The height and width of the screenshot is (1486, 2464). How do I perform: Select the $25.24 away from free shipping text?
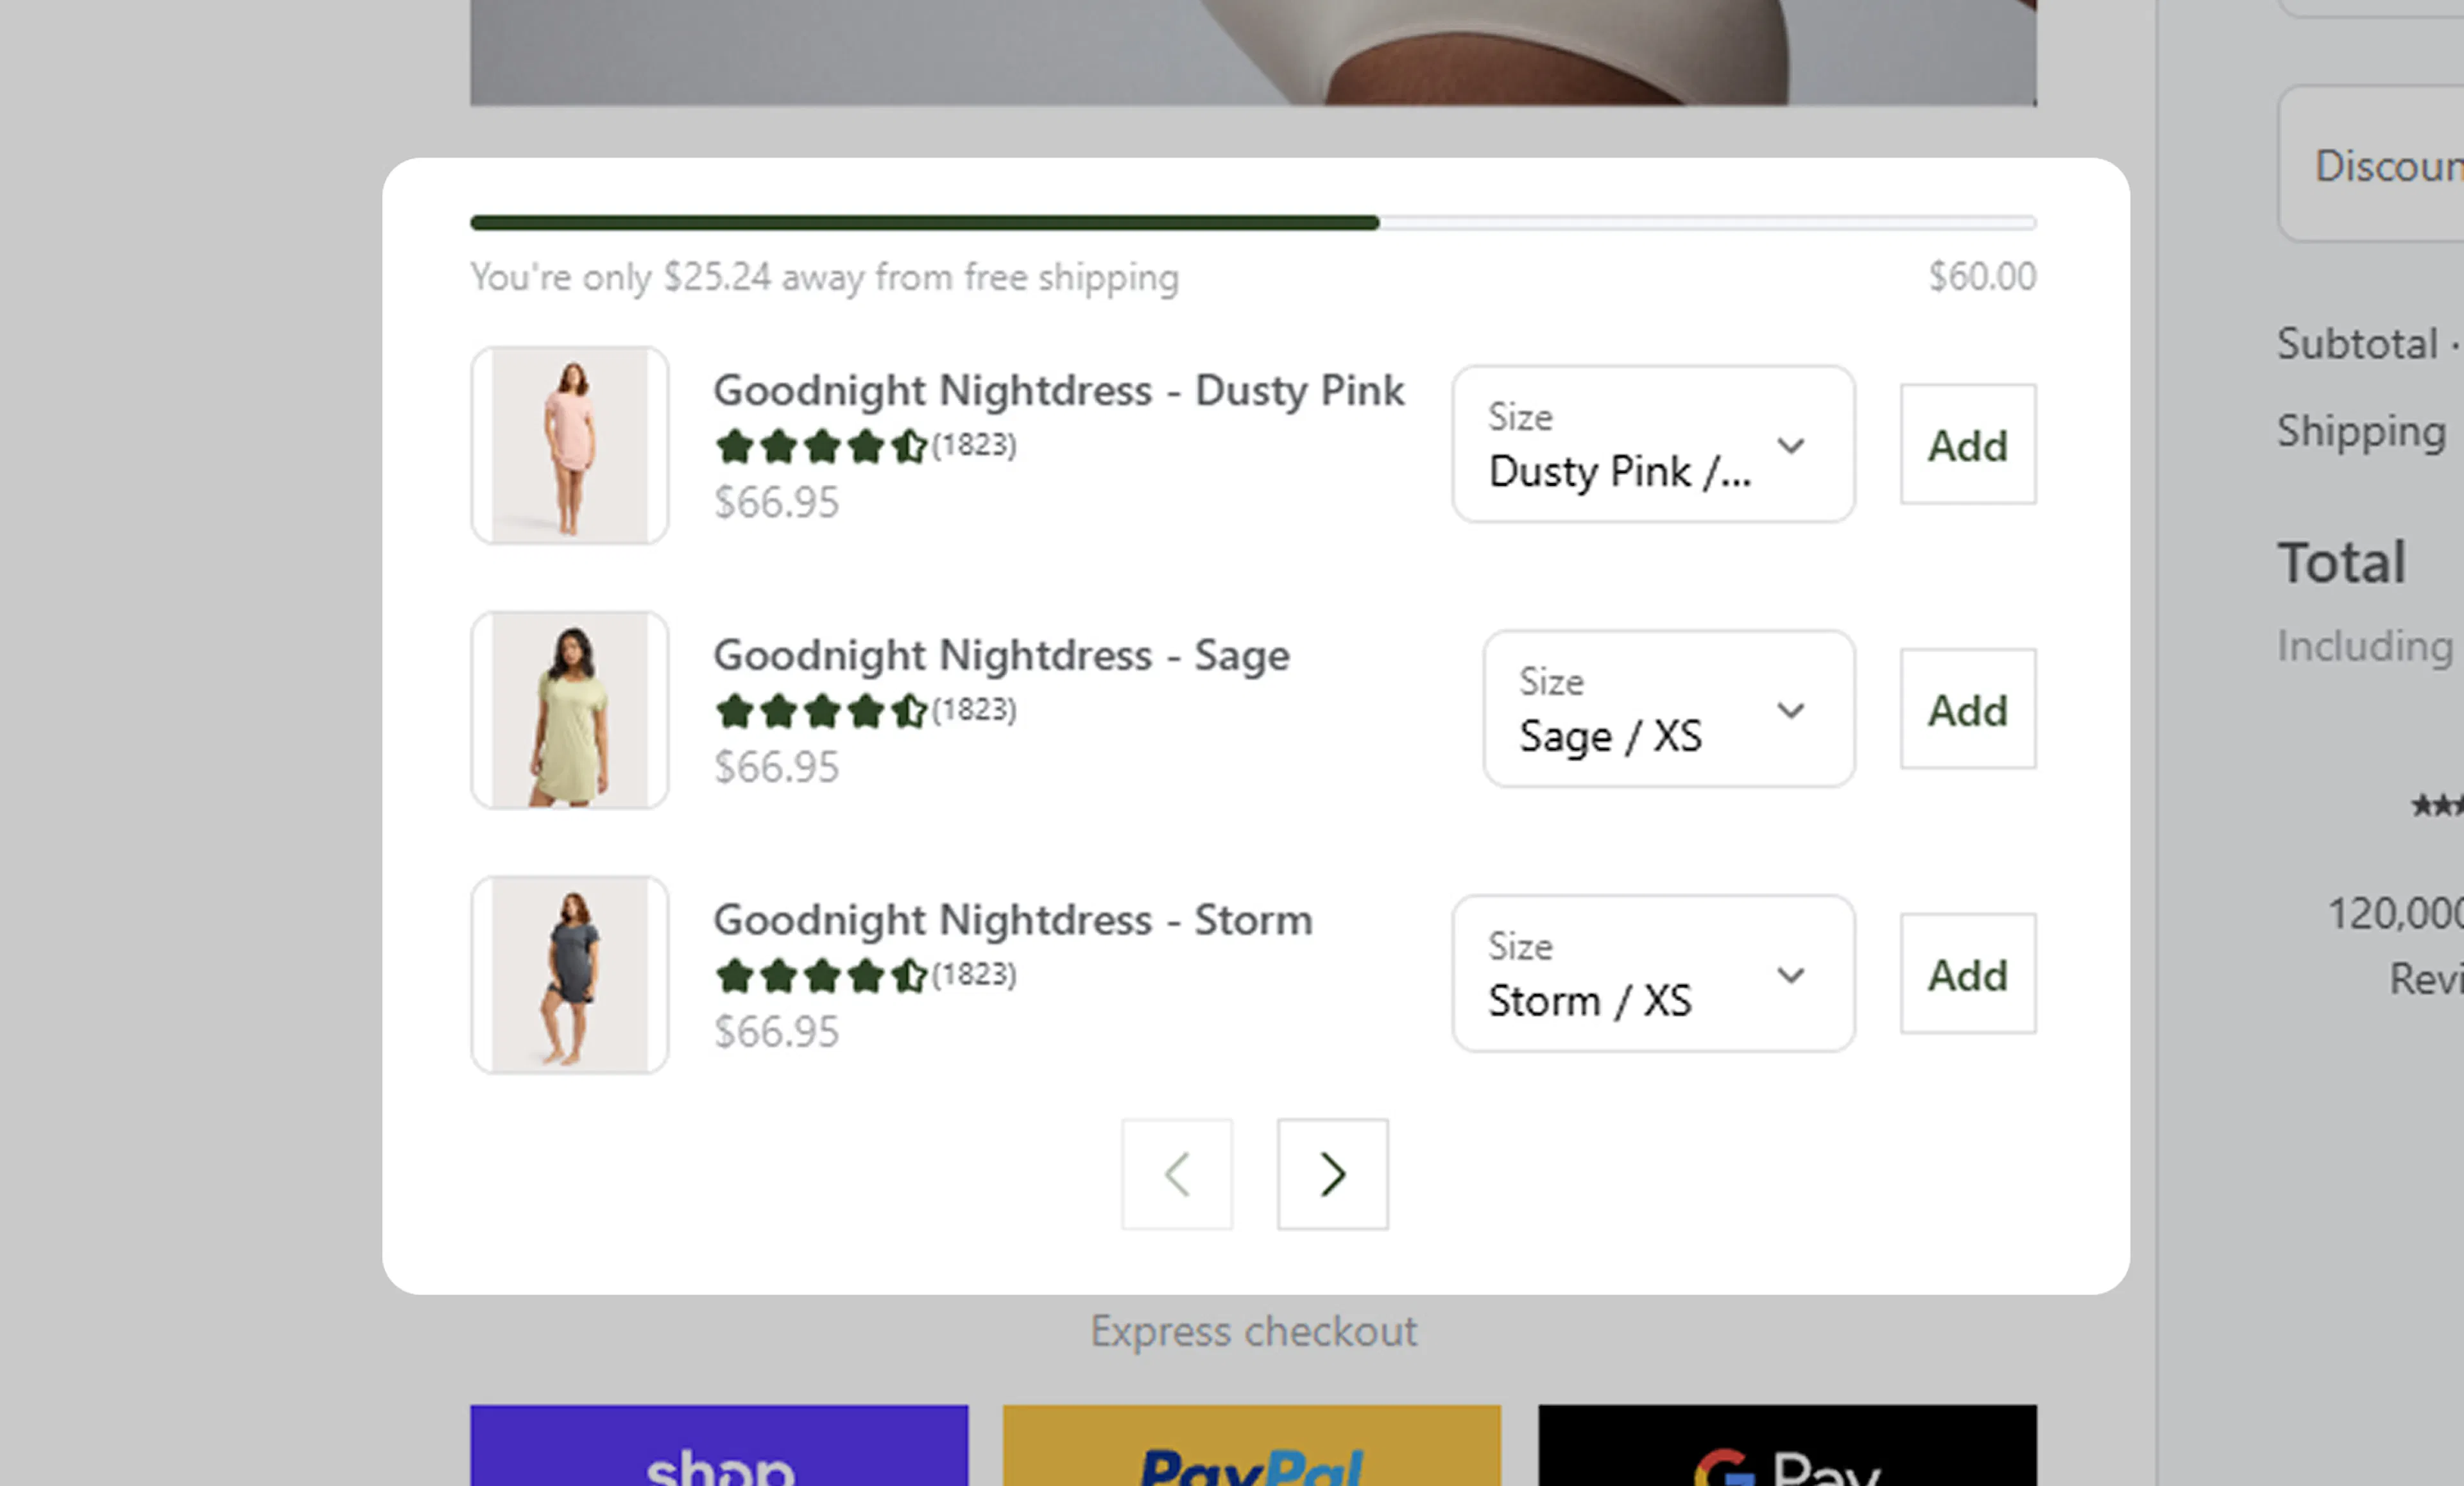pos(824,277)
